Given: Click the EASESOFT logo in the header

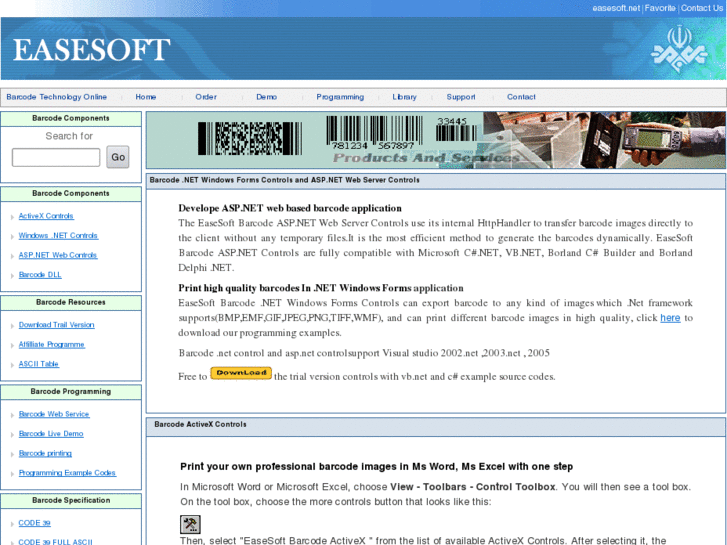Looking at the screenshot, I should 92,50.
